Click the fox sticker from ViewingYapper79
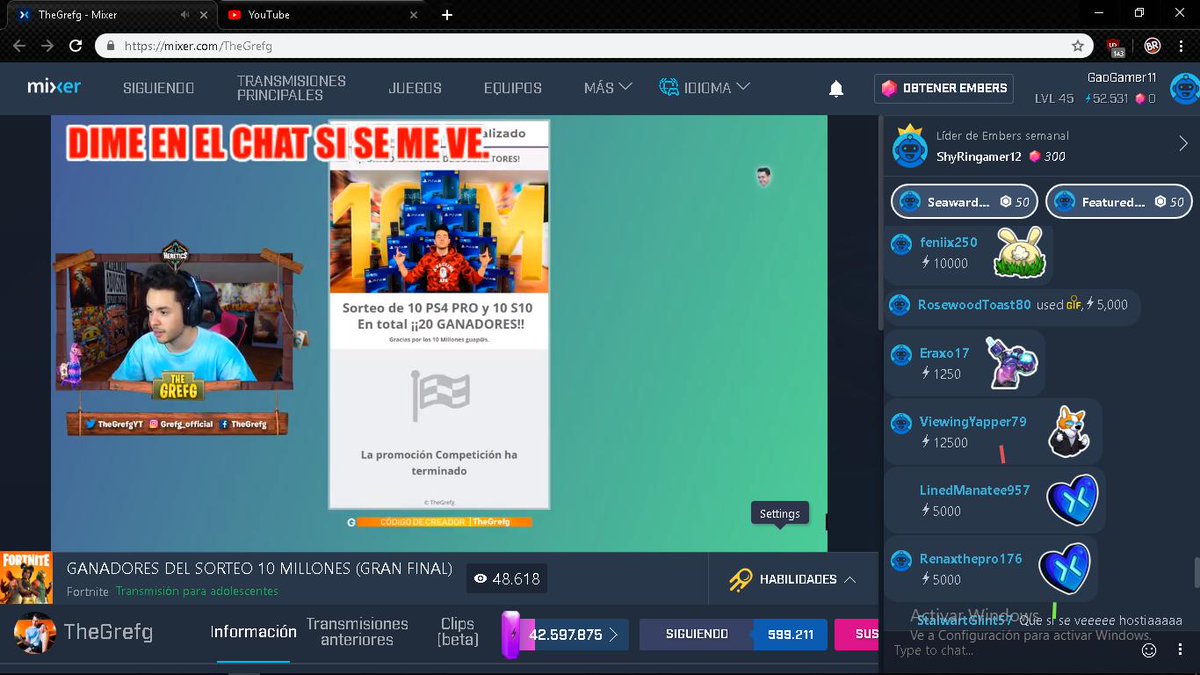This screenshot has height=675, width=1200. pos(1068,431)
